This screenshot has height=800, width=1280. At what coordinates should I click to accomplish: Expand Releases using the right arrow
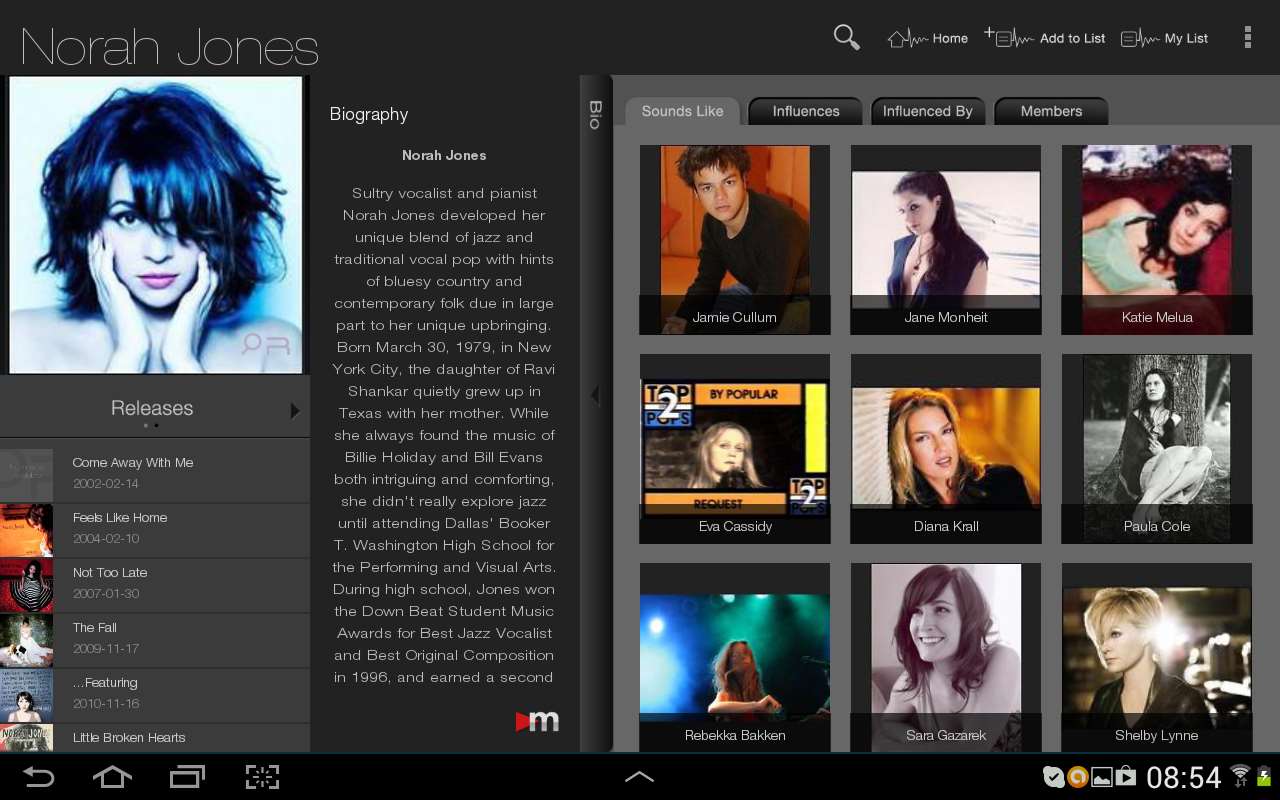(x=295, y=409)
